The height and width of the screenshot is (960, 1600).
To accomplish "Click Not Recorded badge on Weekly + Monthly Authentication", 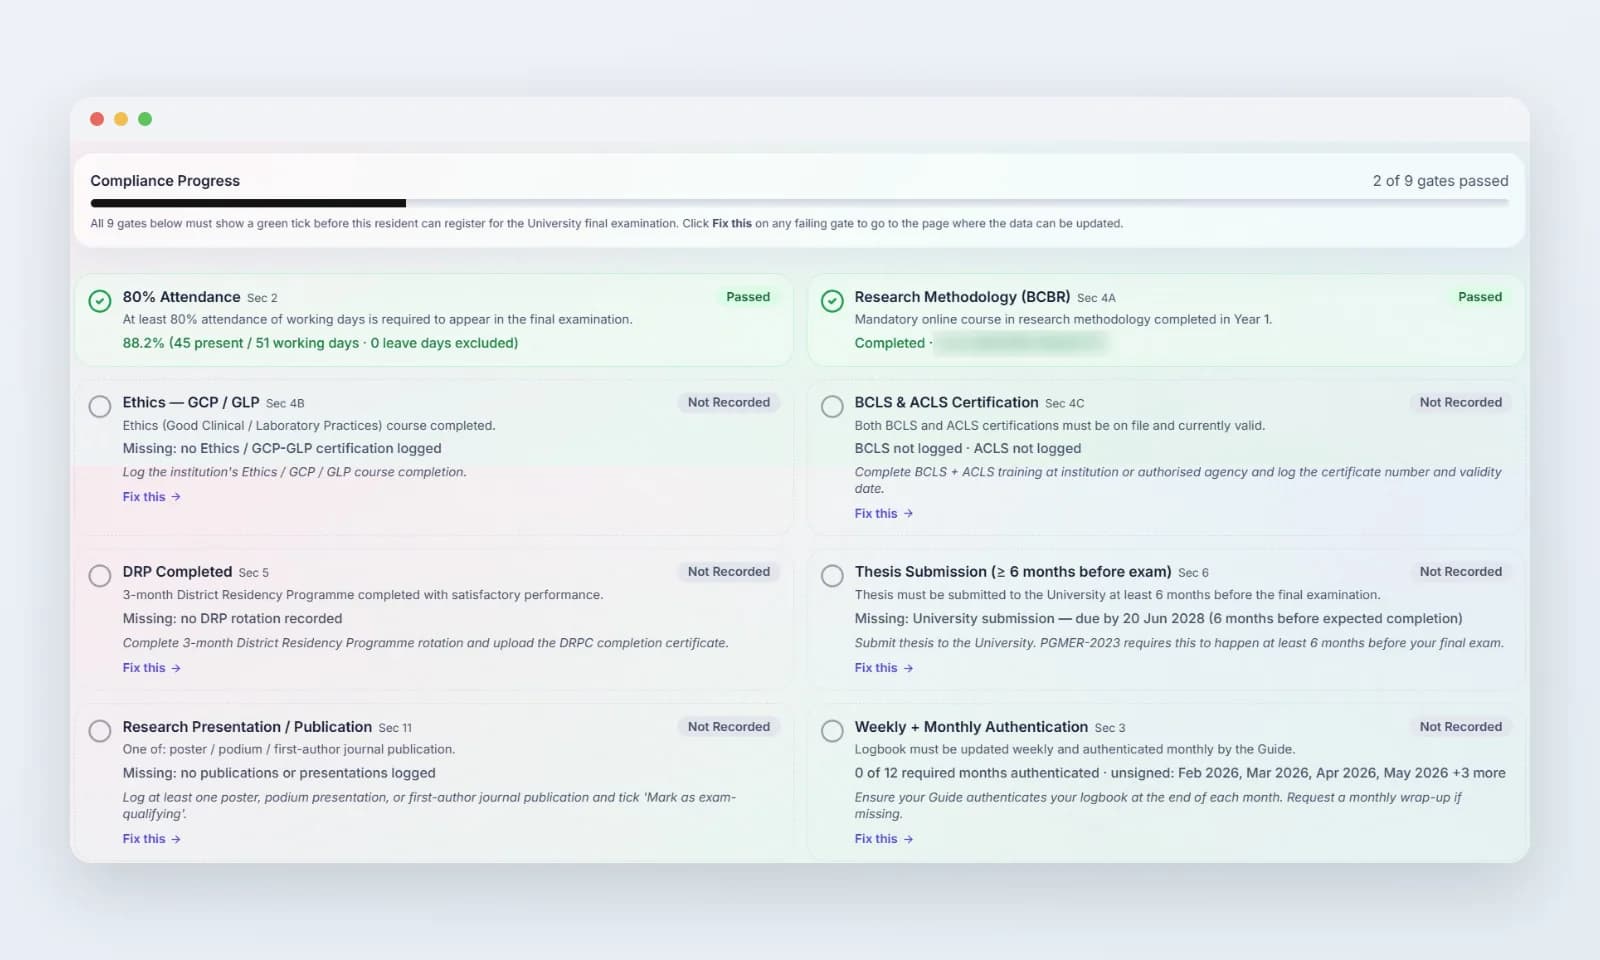I will pyautogui.click(x=1461, y=727).
